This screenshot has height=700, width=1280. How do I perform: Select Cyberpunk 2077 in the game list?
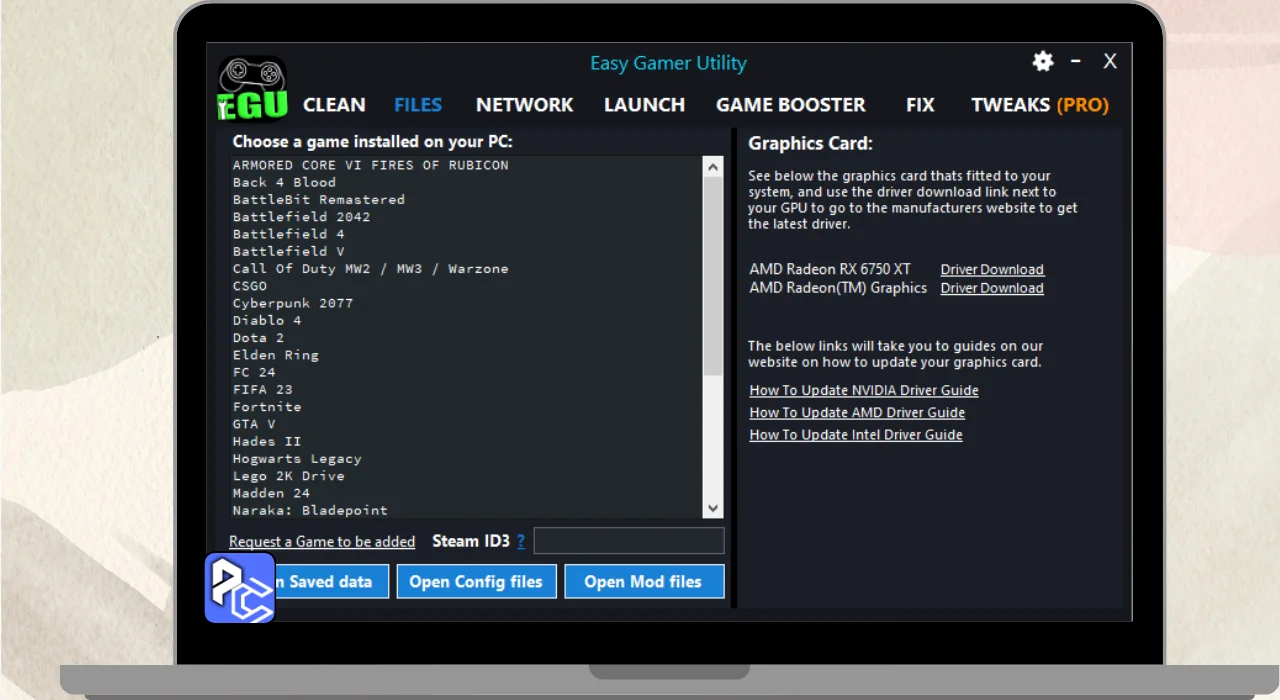coord(293,303)
